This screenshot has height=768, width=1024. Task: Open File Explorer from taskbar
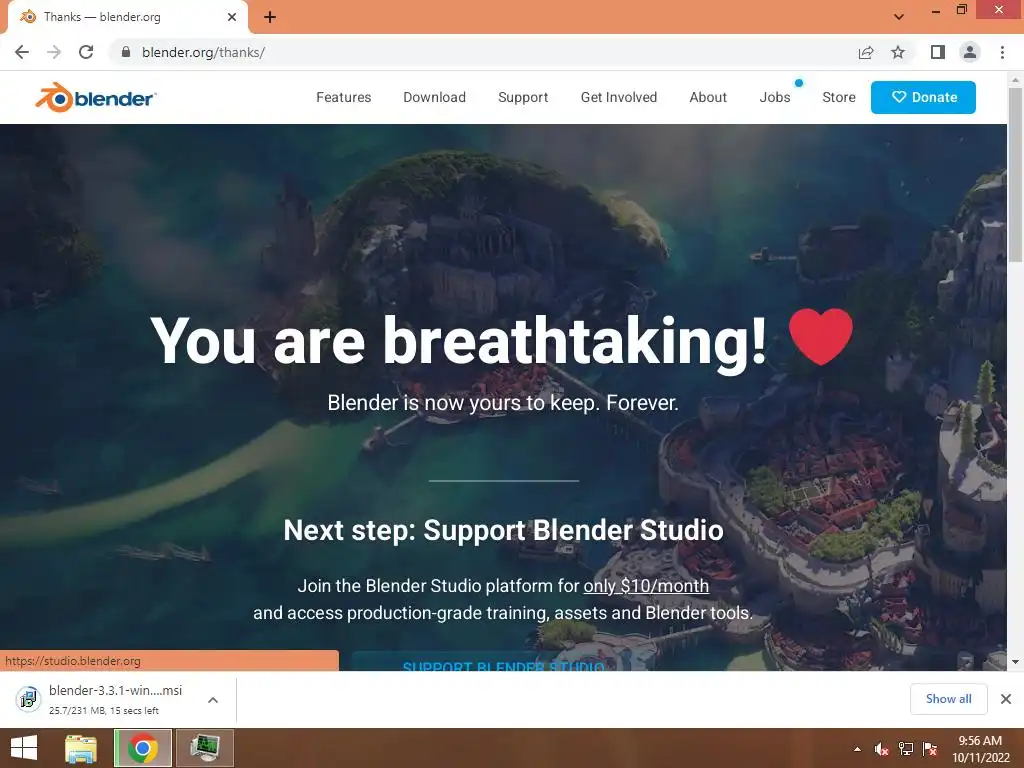point(81,748)
